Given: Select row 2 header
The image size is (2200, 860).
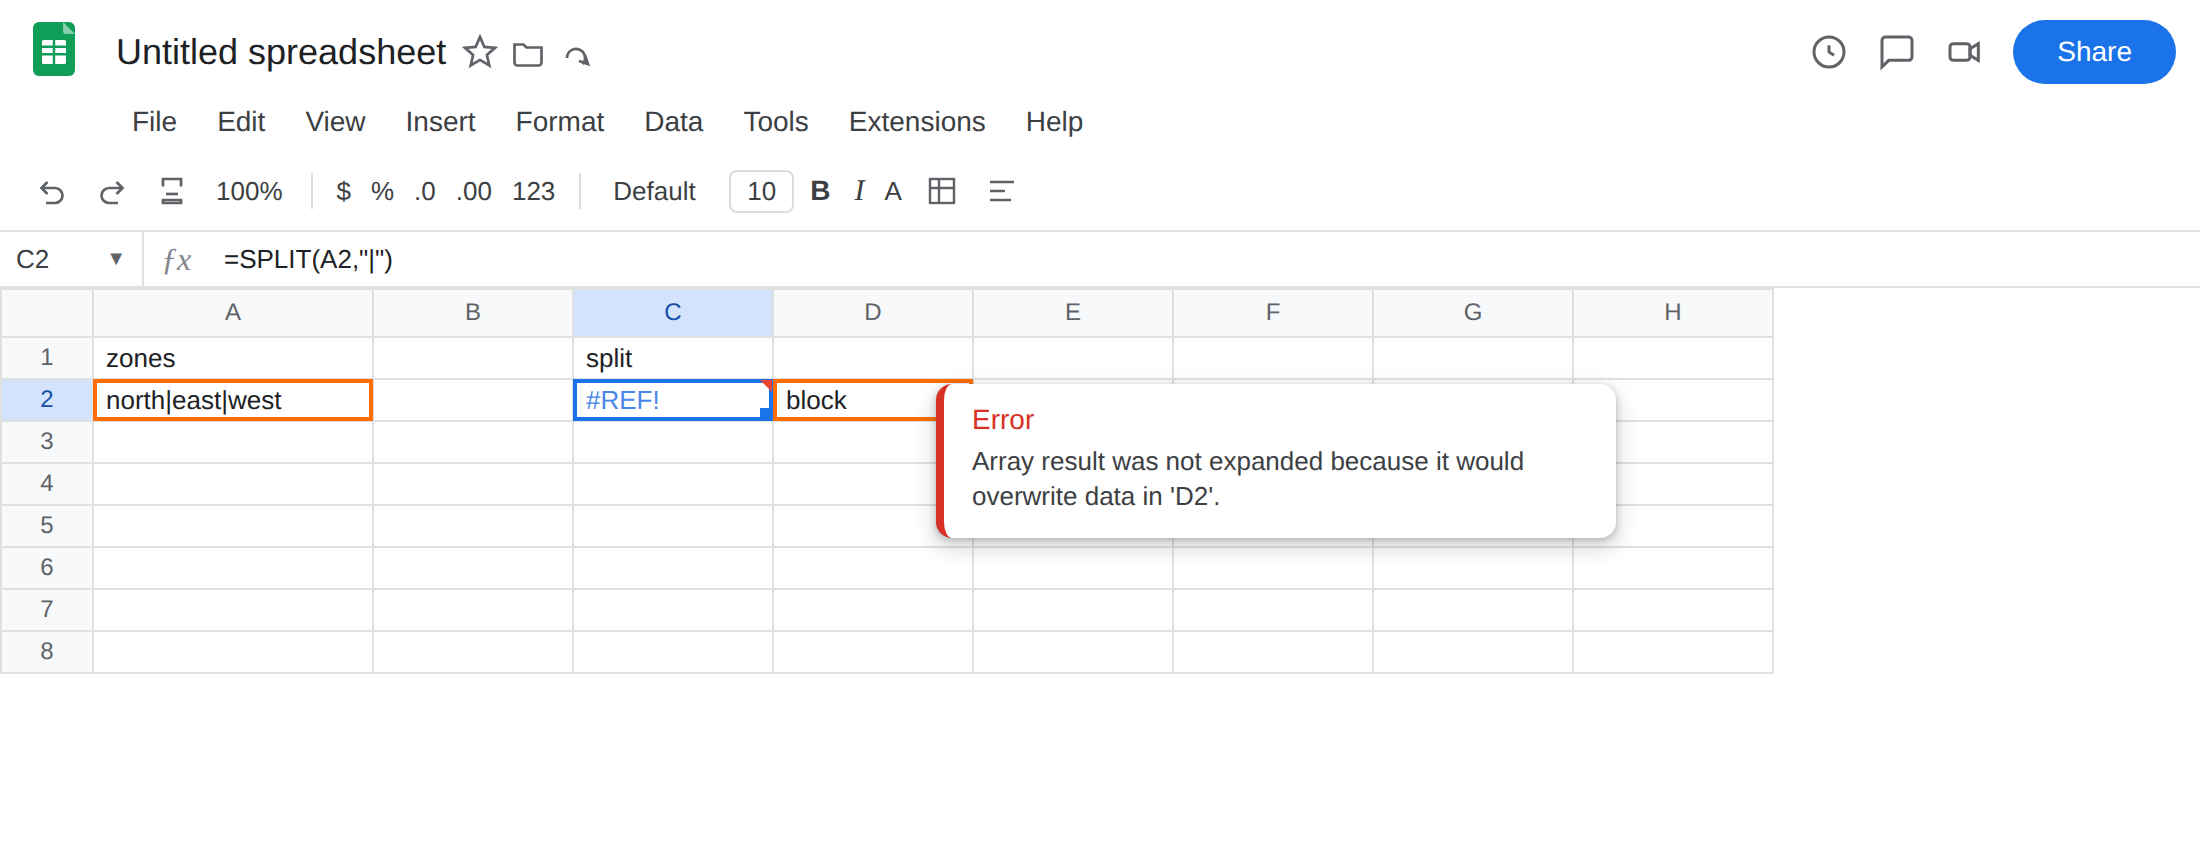Looking at the screenshot, I should point(47,400).
